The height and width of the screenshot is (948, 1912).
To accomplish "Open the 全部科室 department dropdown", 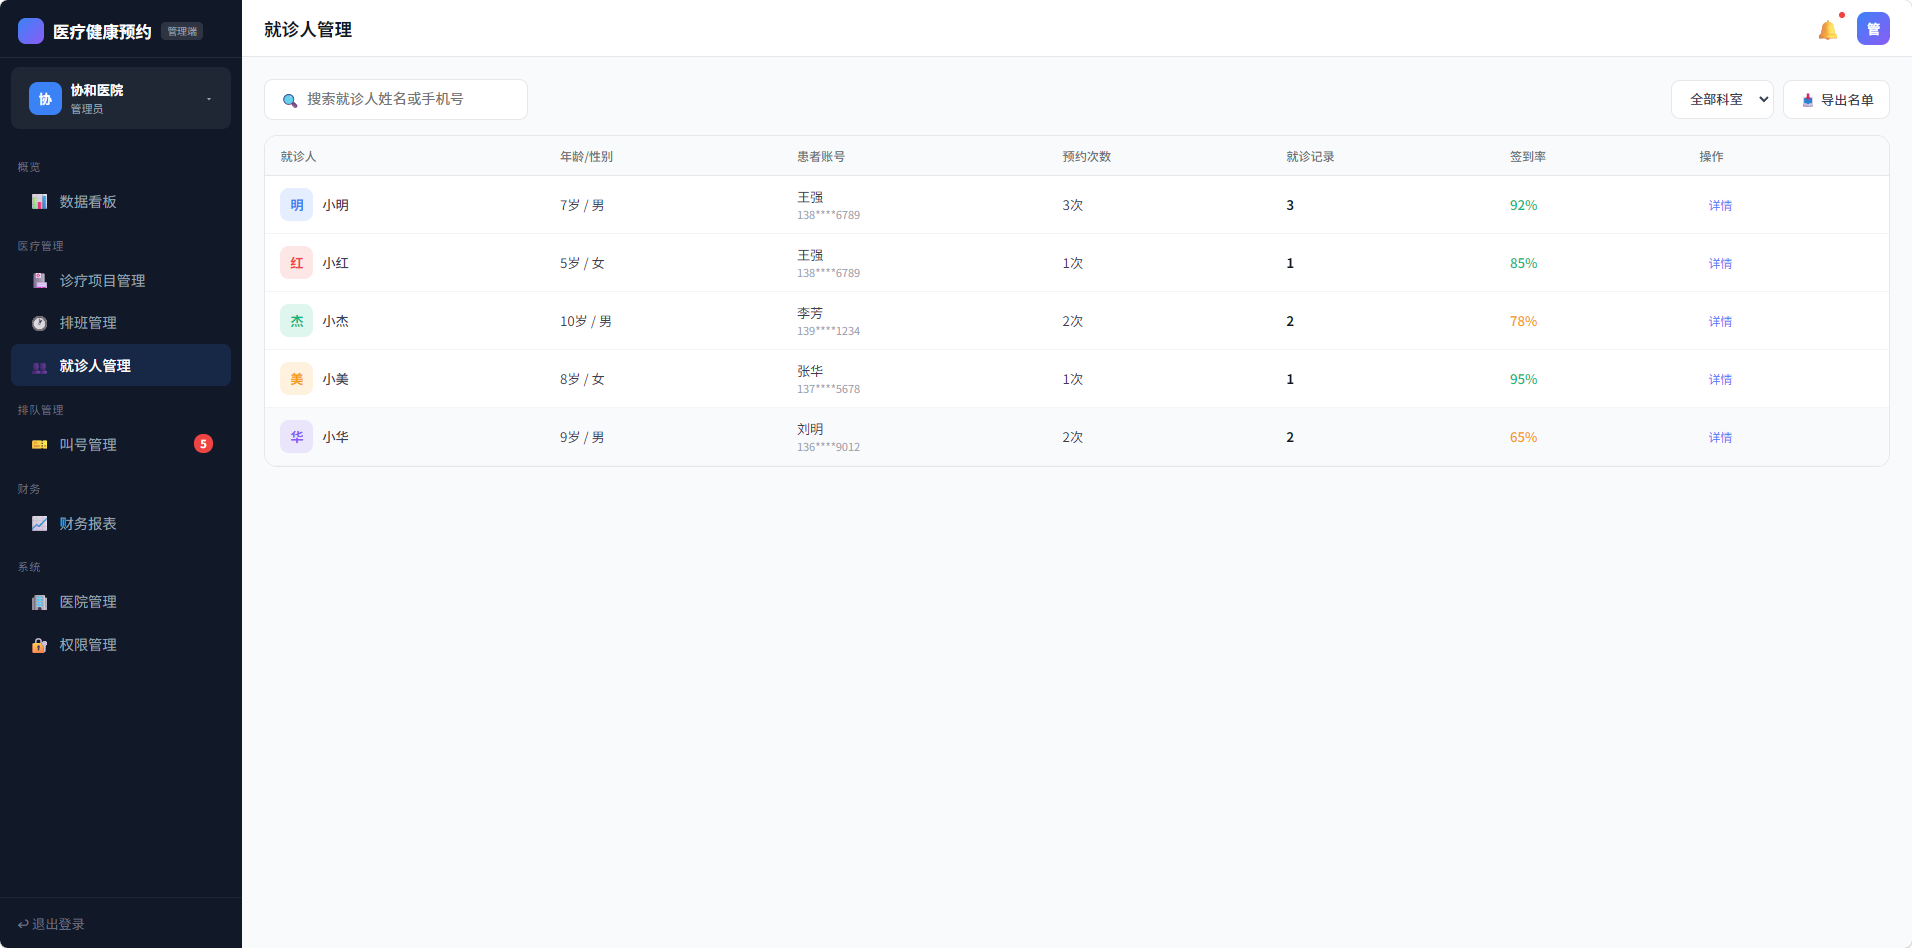I will (1721, 100).
